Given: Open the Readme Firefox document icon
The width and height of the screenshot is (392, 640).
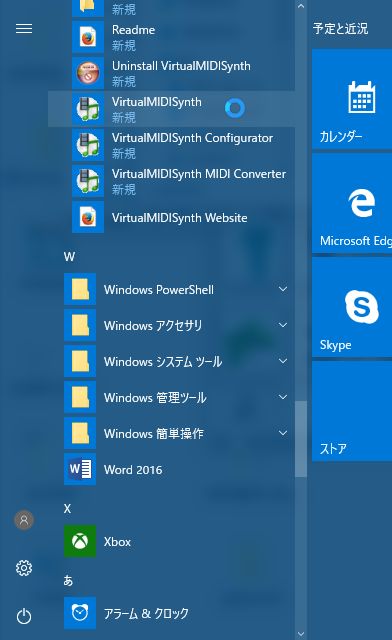Looking at the screenshot, I should point(88,37).
